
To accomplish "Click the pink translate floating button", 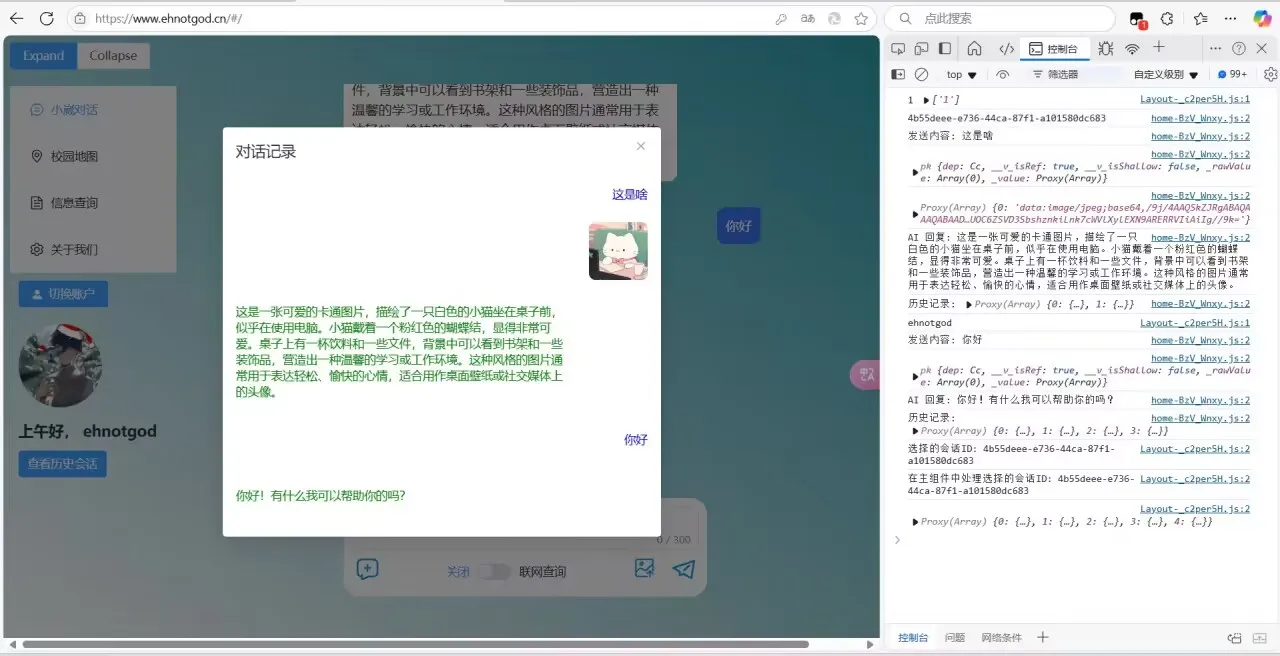I will pos(864,375).
